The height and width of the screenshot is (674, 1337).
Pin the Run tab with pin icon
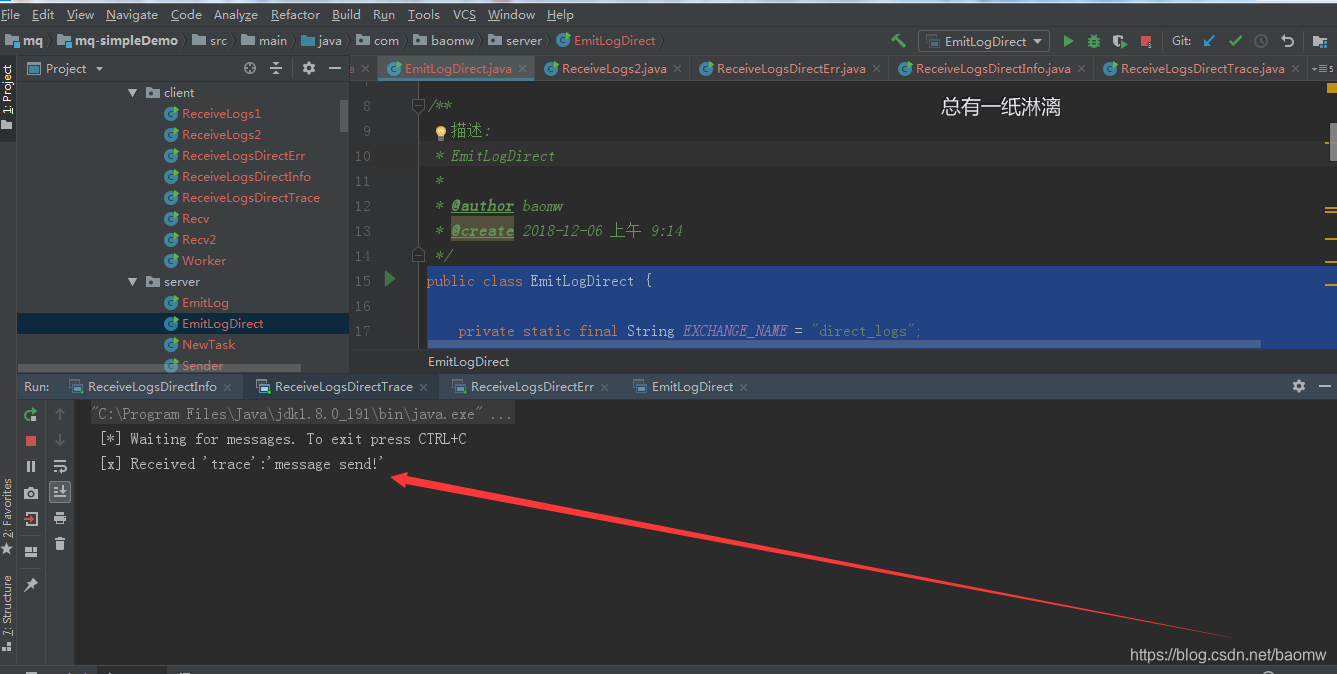point(31,585)
